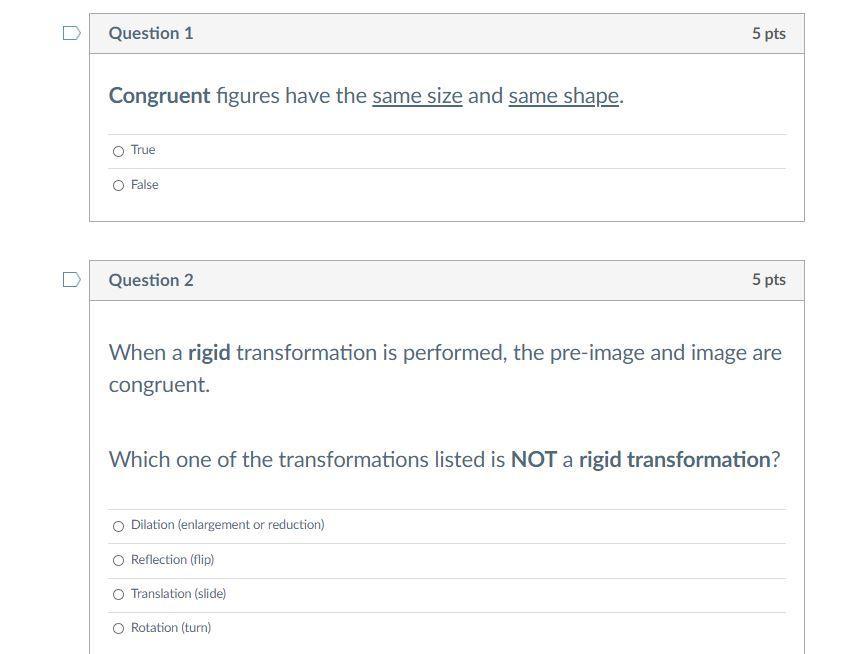Click the underlined "same shape" text
Image resolution: width=855 pixels, height=654 pixels.
pos(564,96)
